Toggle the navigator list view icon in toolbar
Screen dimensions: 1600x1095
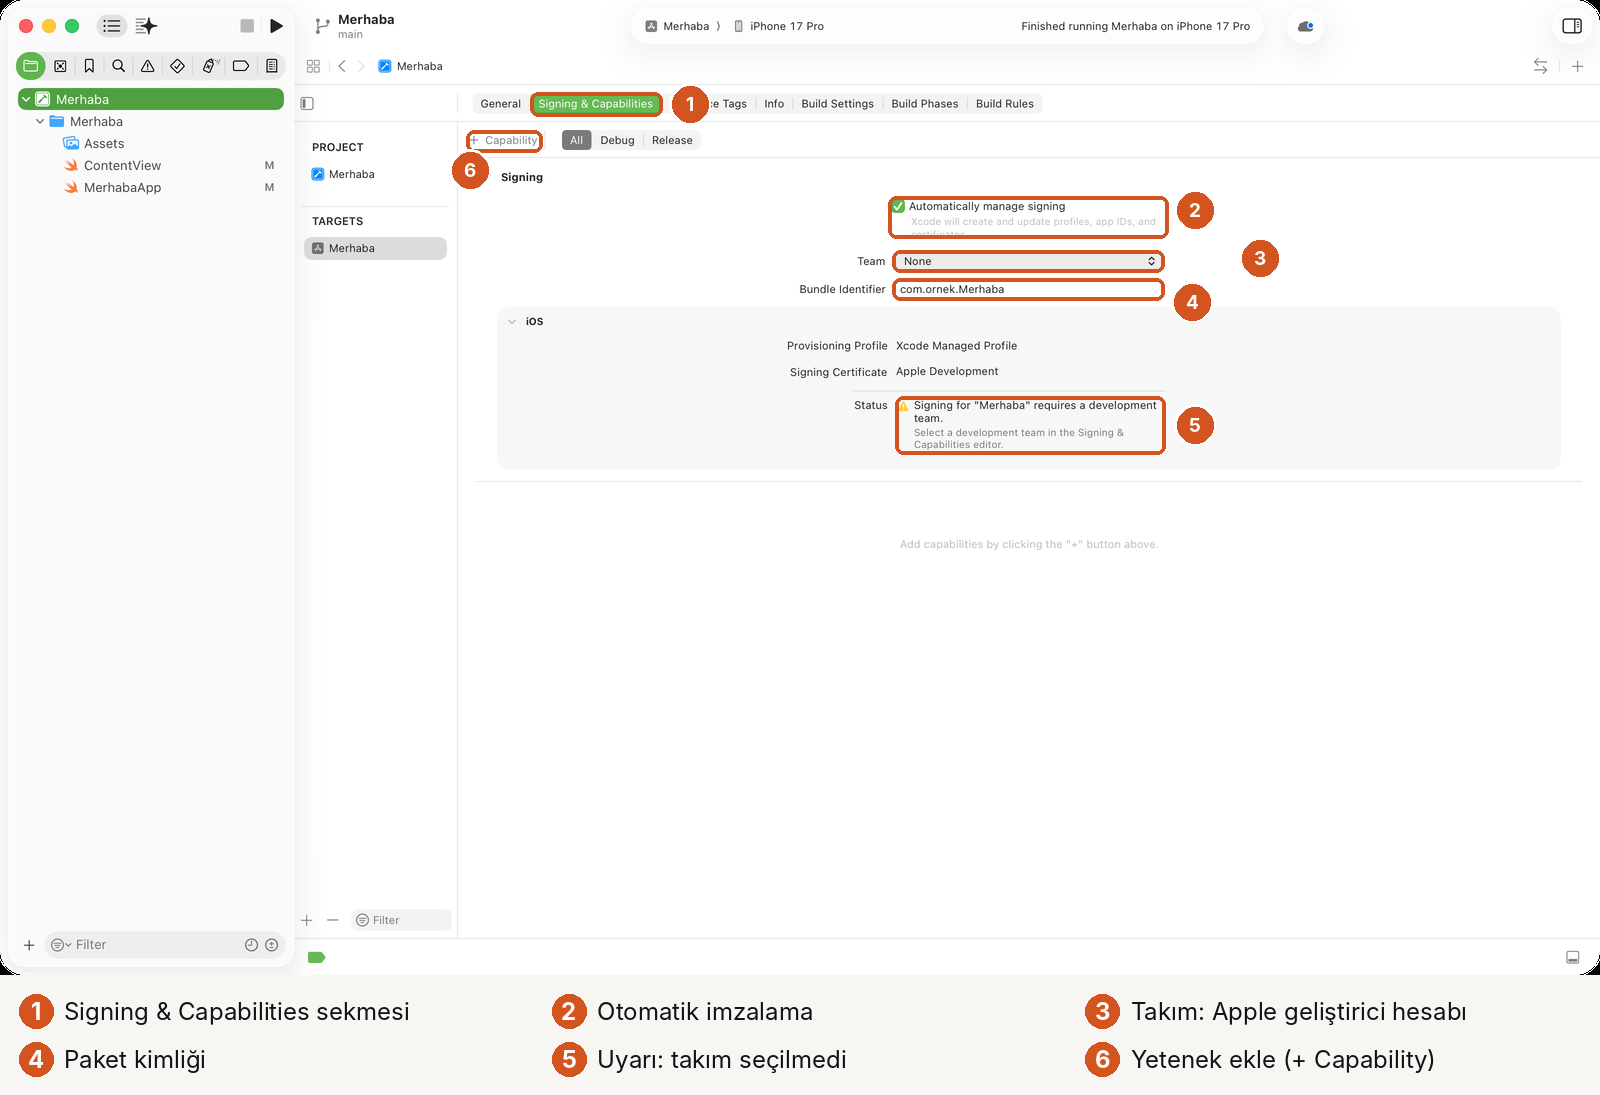click(x=112, y=26)
